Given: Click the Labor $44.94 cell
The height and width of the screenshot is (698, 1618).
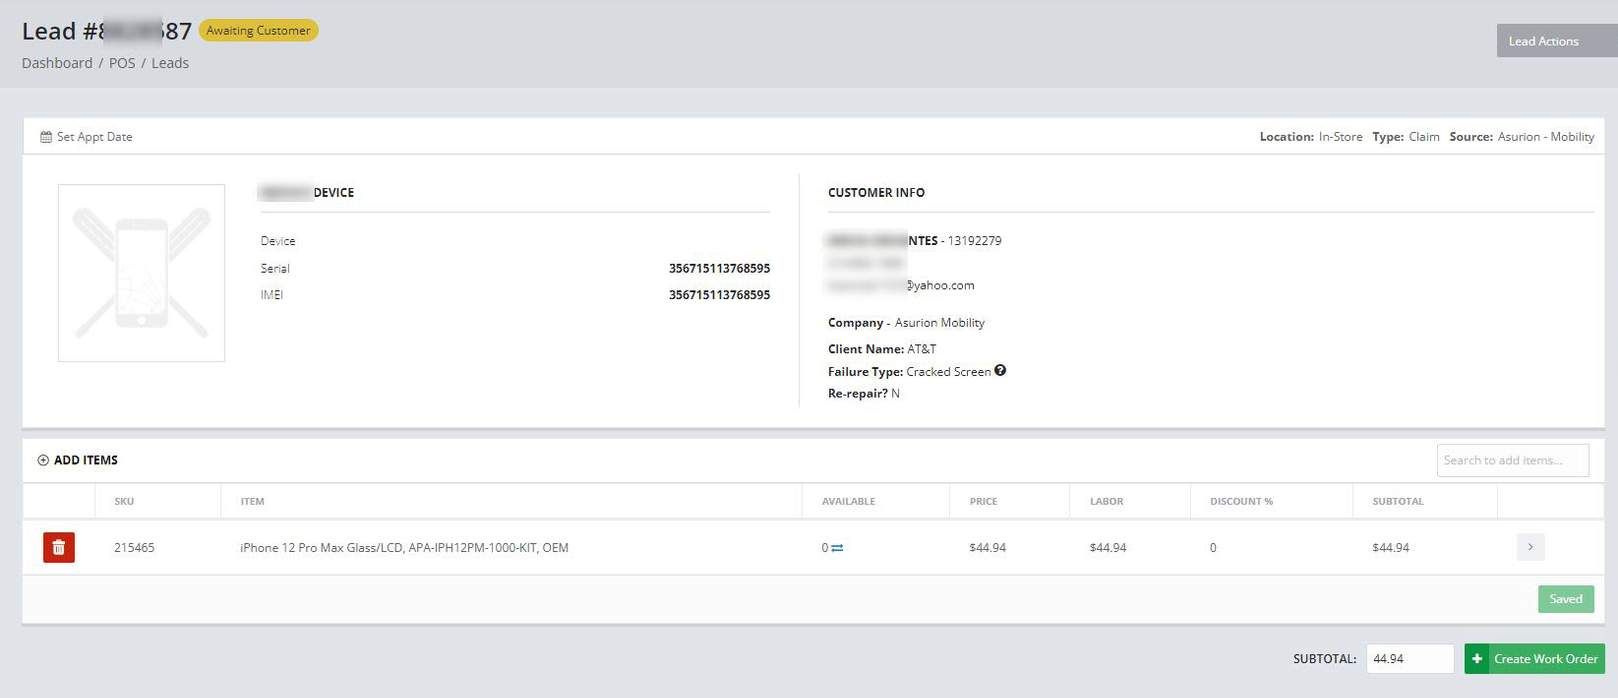Looking at the screenshot, I should 1108,548.
